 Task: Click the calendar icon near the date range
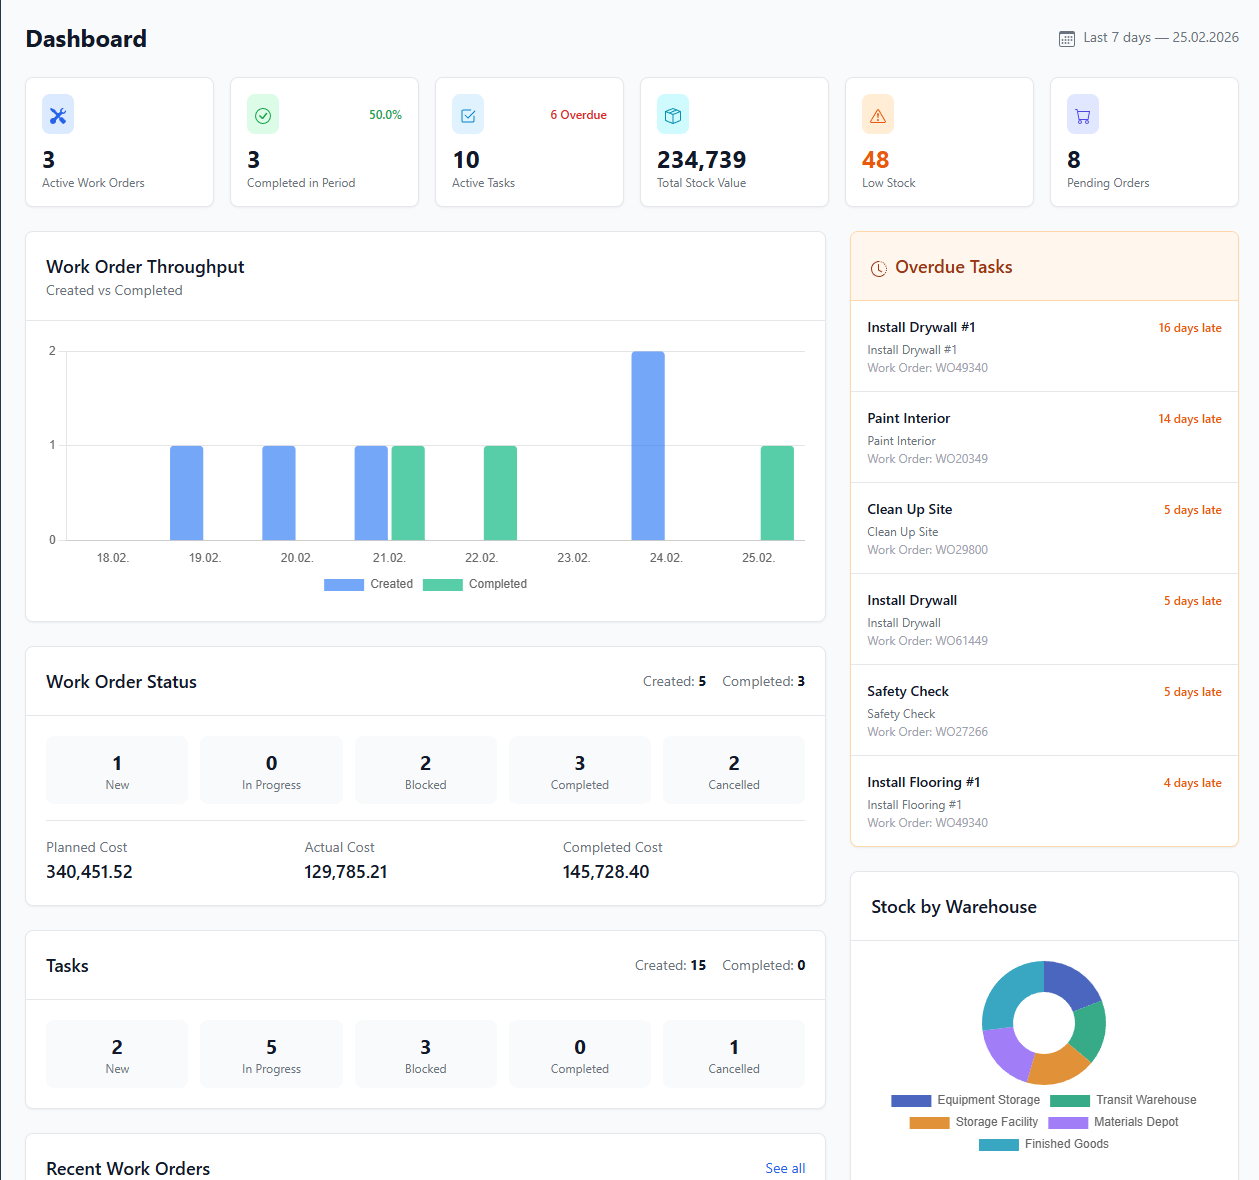tap(1066, 38)
